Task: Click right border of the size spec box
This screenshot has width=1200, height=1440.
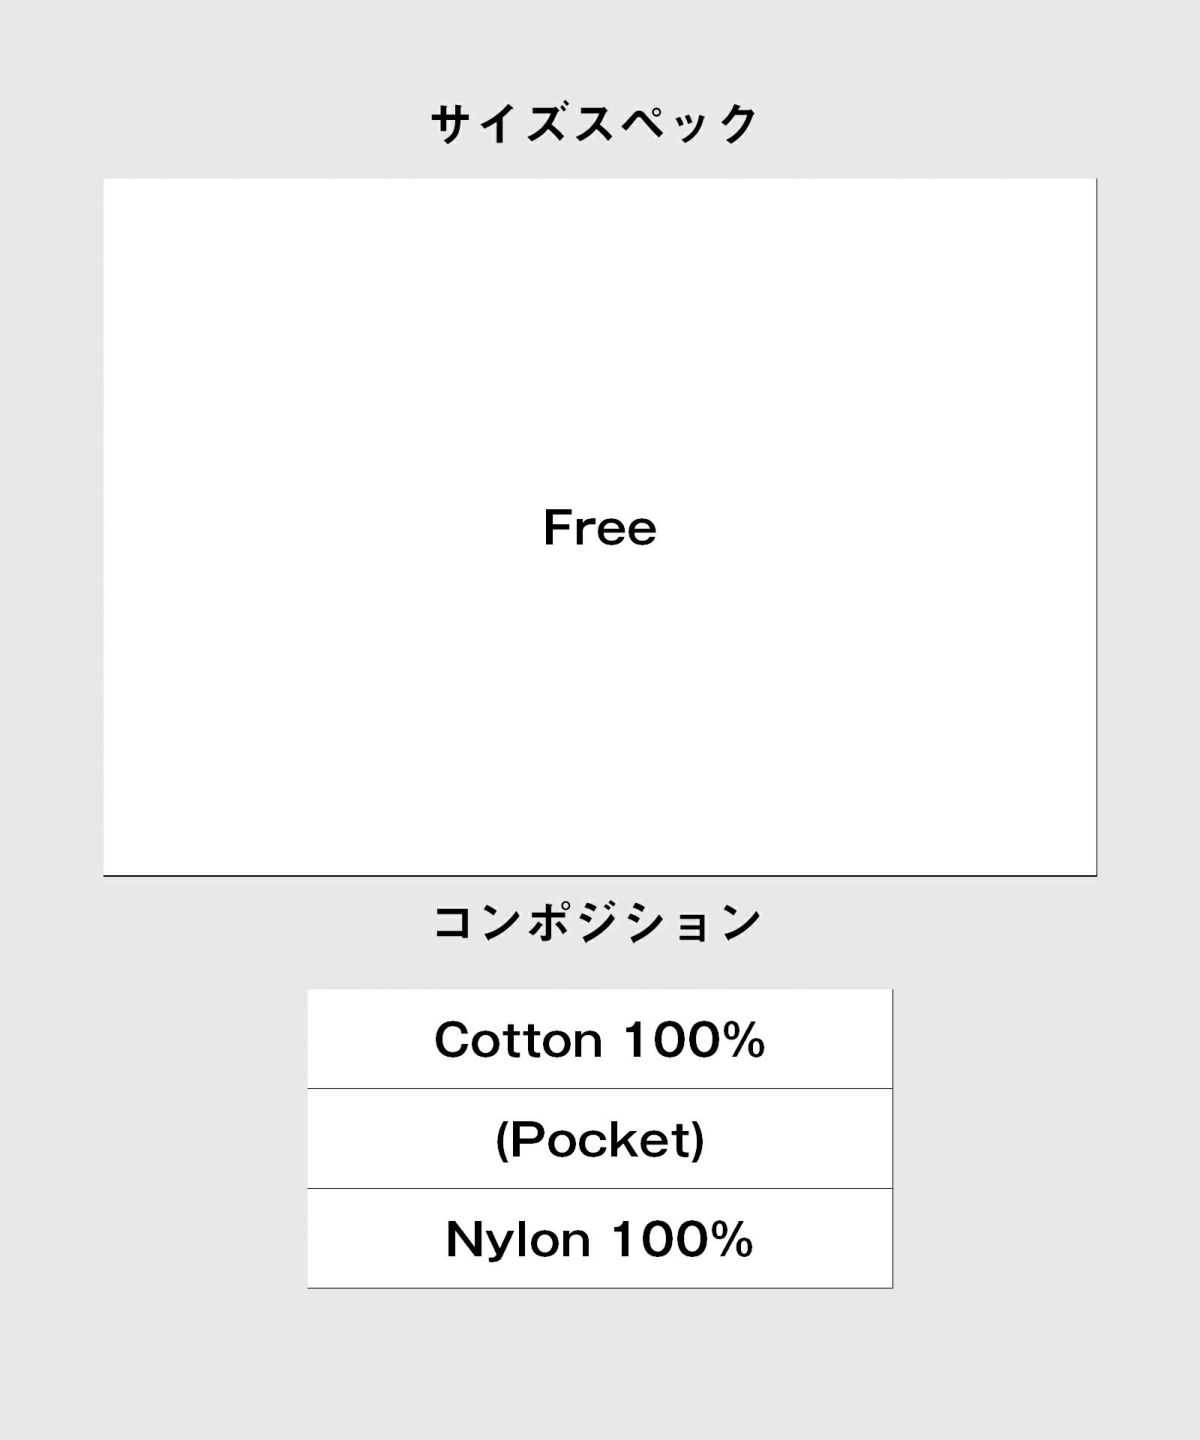Action: pyautogui.click(x=1096, y=527)
